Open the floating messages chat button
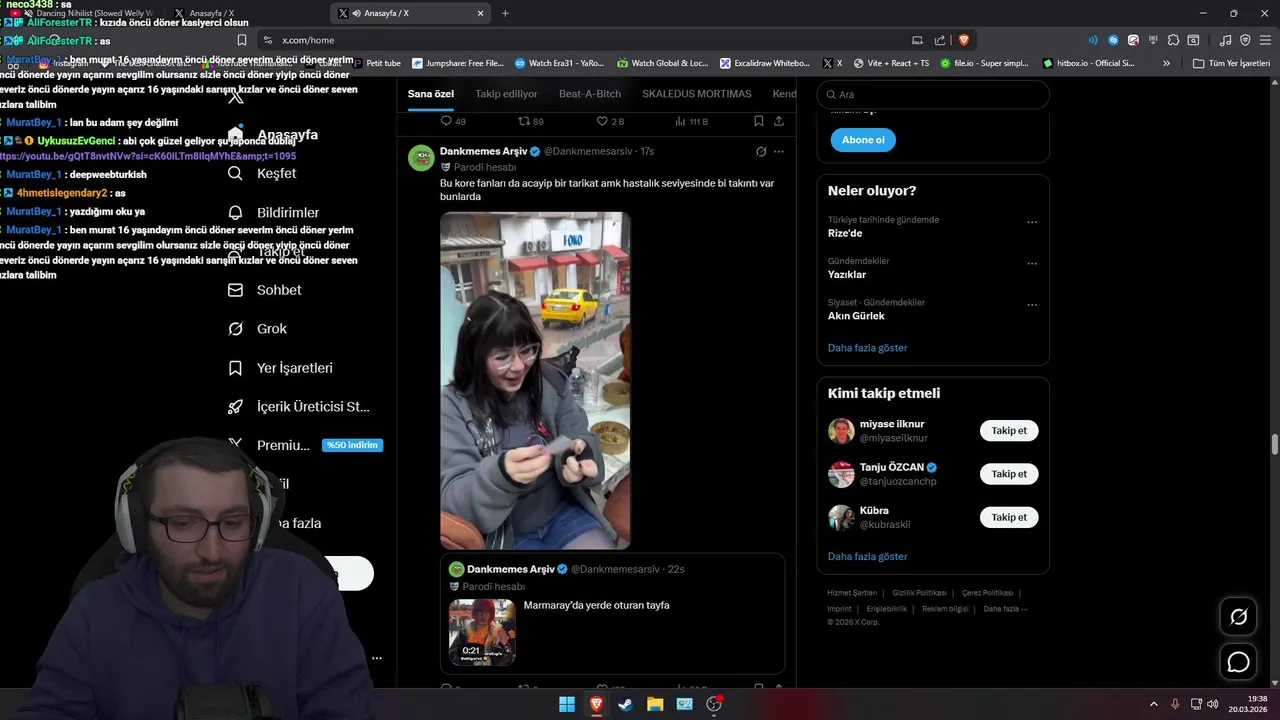This screenshot has width=1280, height=720. point(1238,662)
